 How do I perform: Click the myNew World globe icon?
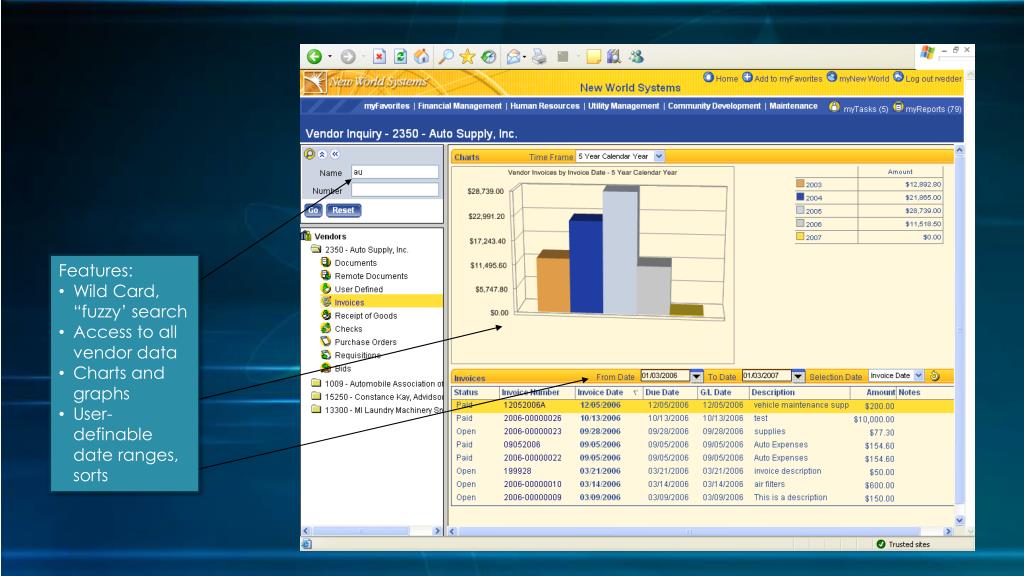coord(831,77)
